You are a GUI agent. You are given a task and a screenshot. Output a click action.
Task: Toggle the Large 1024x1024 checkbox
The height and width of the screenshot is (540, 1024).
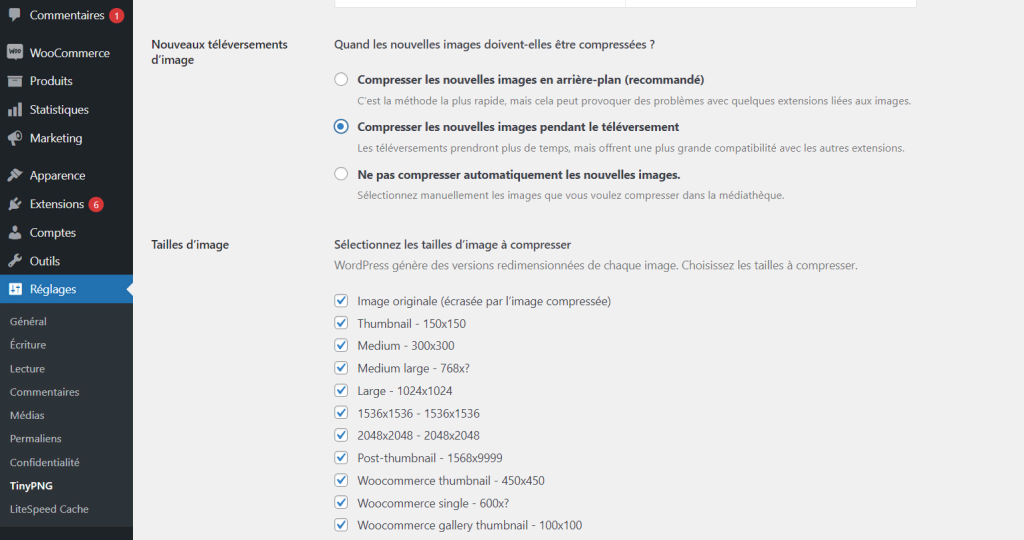pyautogui.click(x=341, y=390)
